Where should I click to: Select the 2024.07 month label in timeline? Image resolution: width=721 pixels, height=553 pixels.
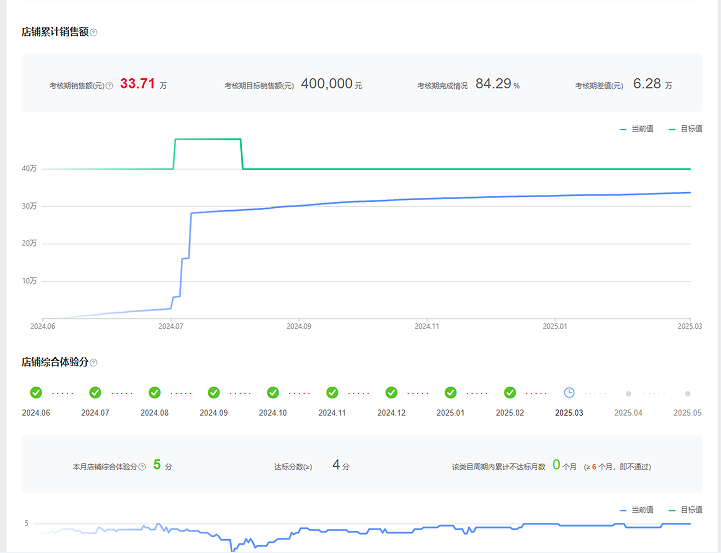(x=95, y=413)
